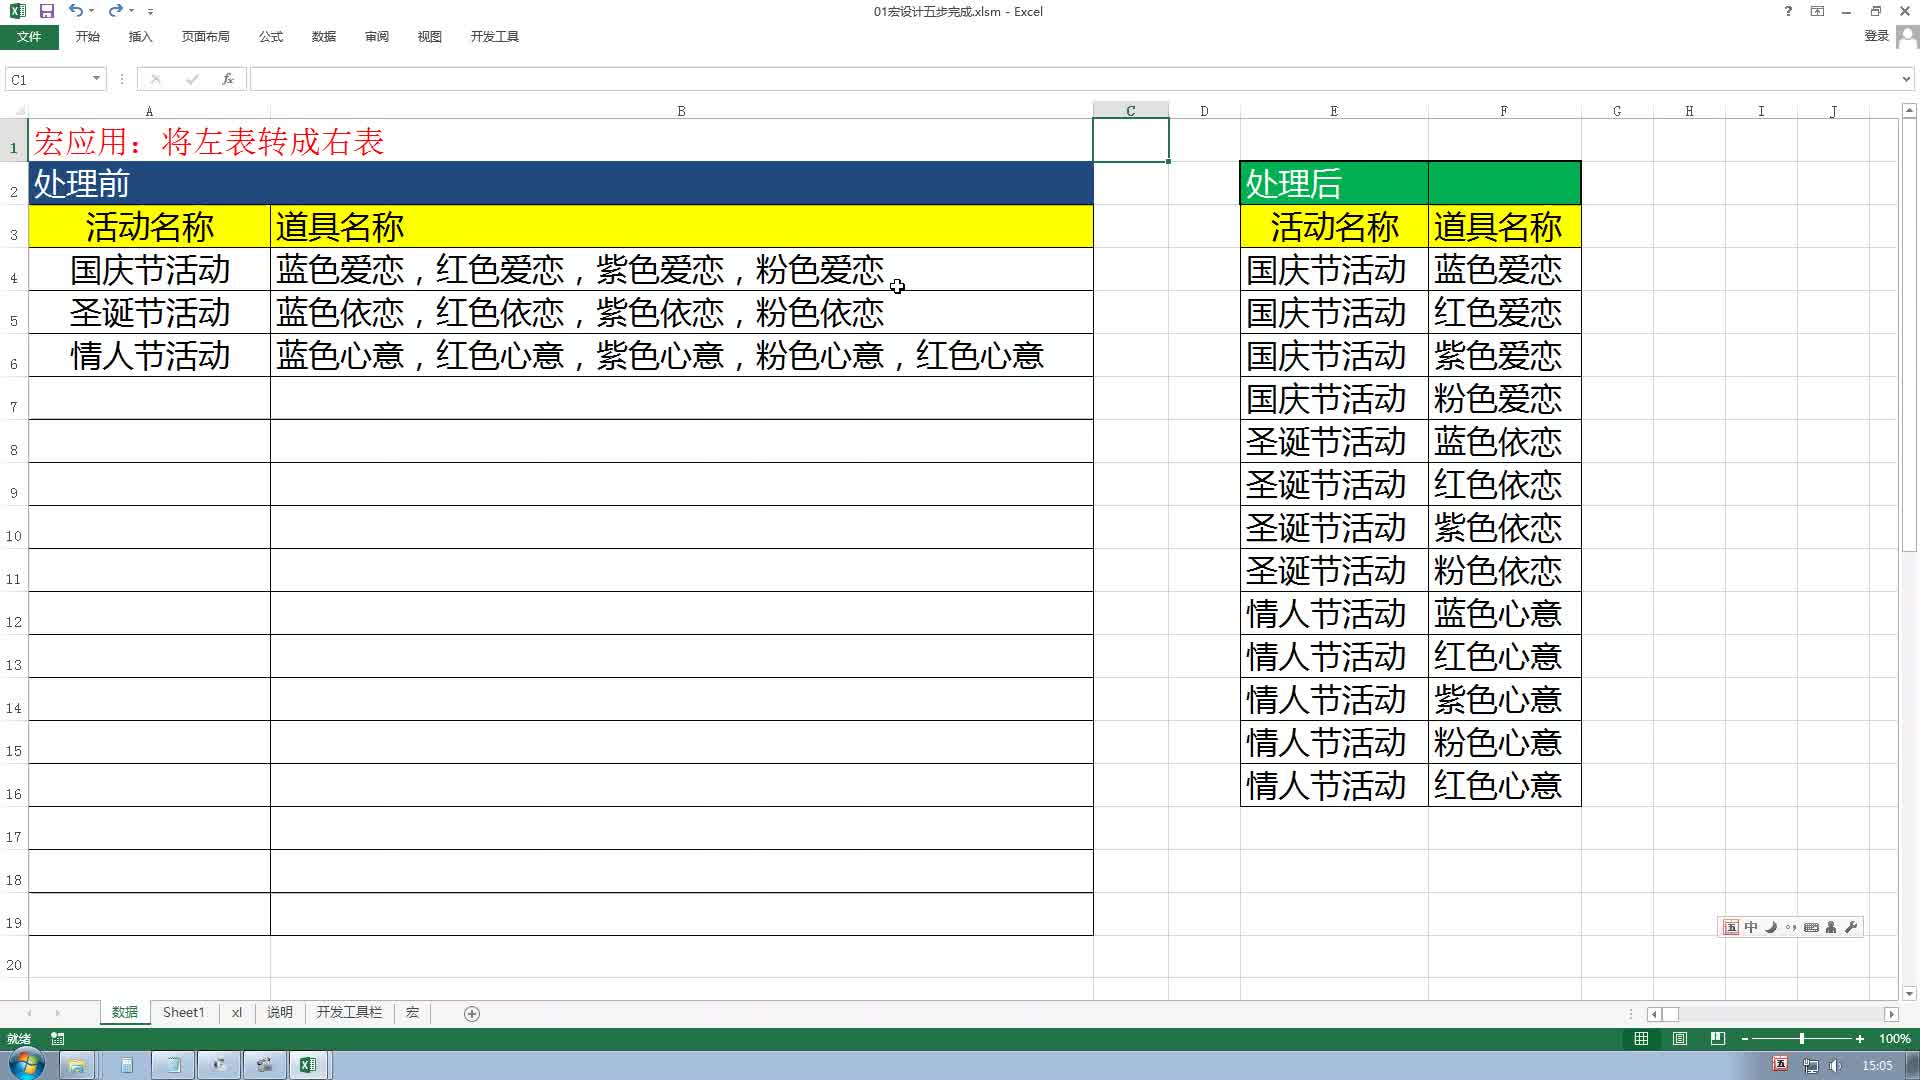Image resolution: width=1920 pixels, height=1080 pixels.
Task: Expand the formula bar with right chevron
Action: (x=1906, y=79)
